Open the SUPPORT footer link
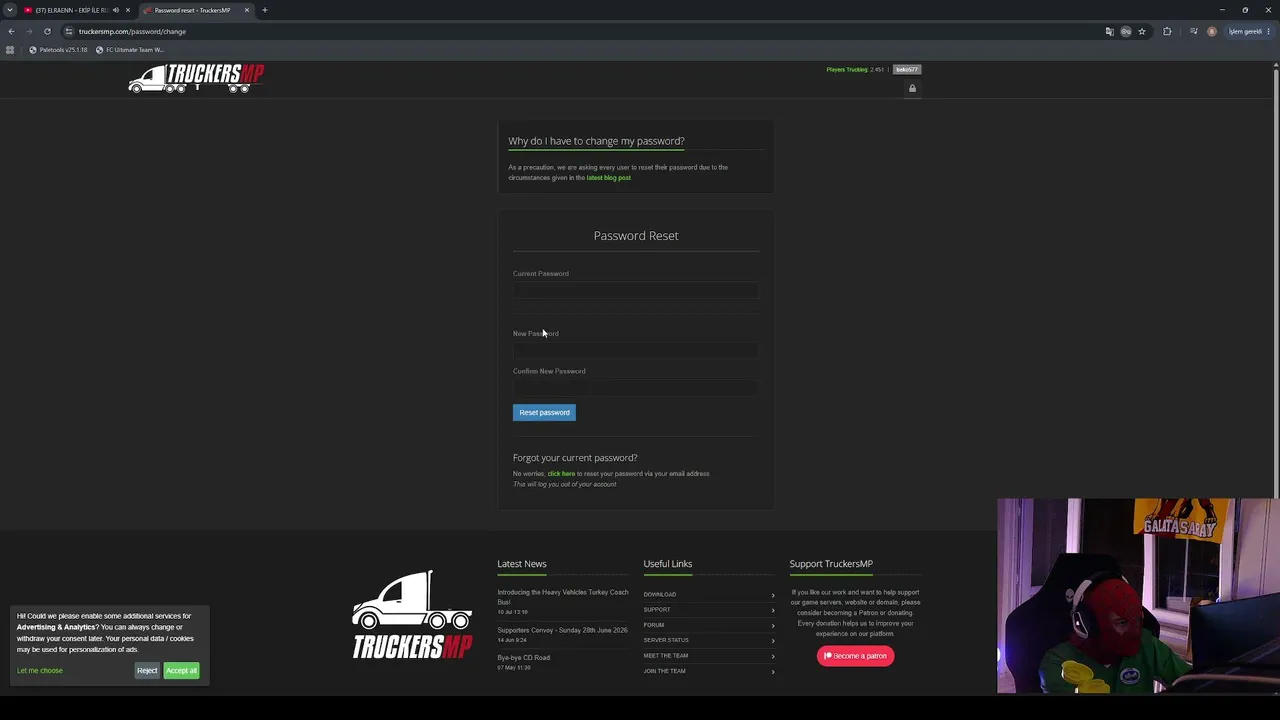The image size is (1280, 720). 657,610
